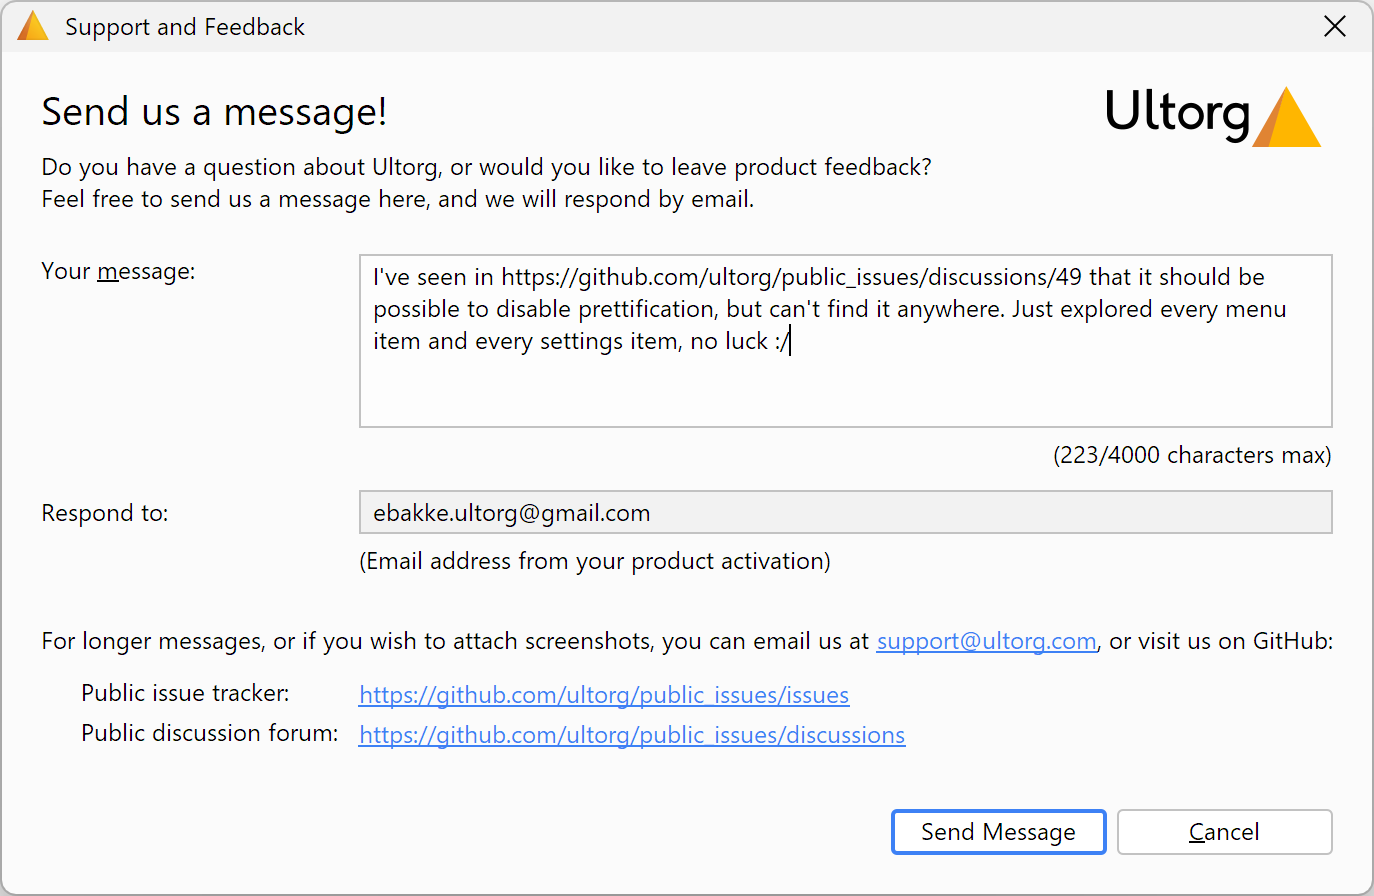
Task: Click the '(223/4000 characters max)' counter
Action: [x=1192, y=455]
